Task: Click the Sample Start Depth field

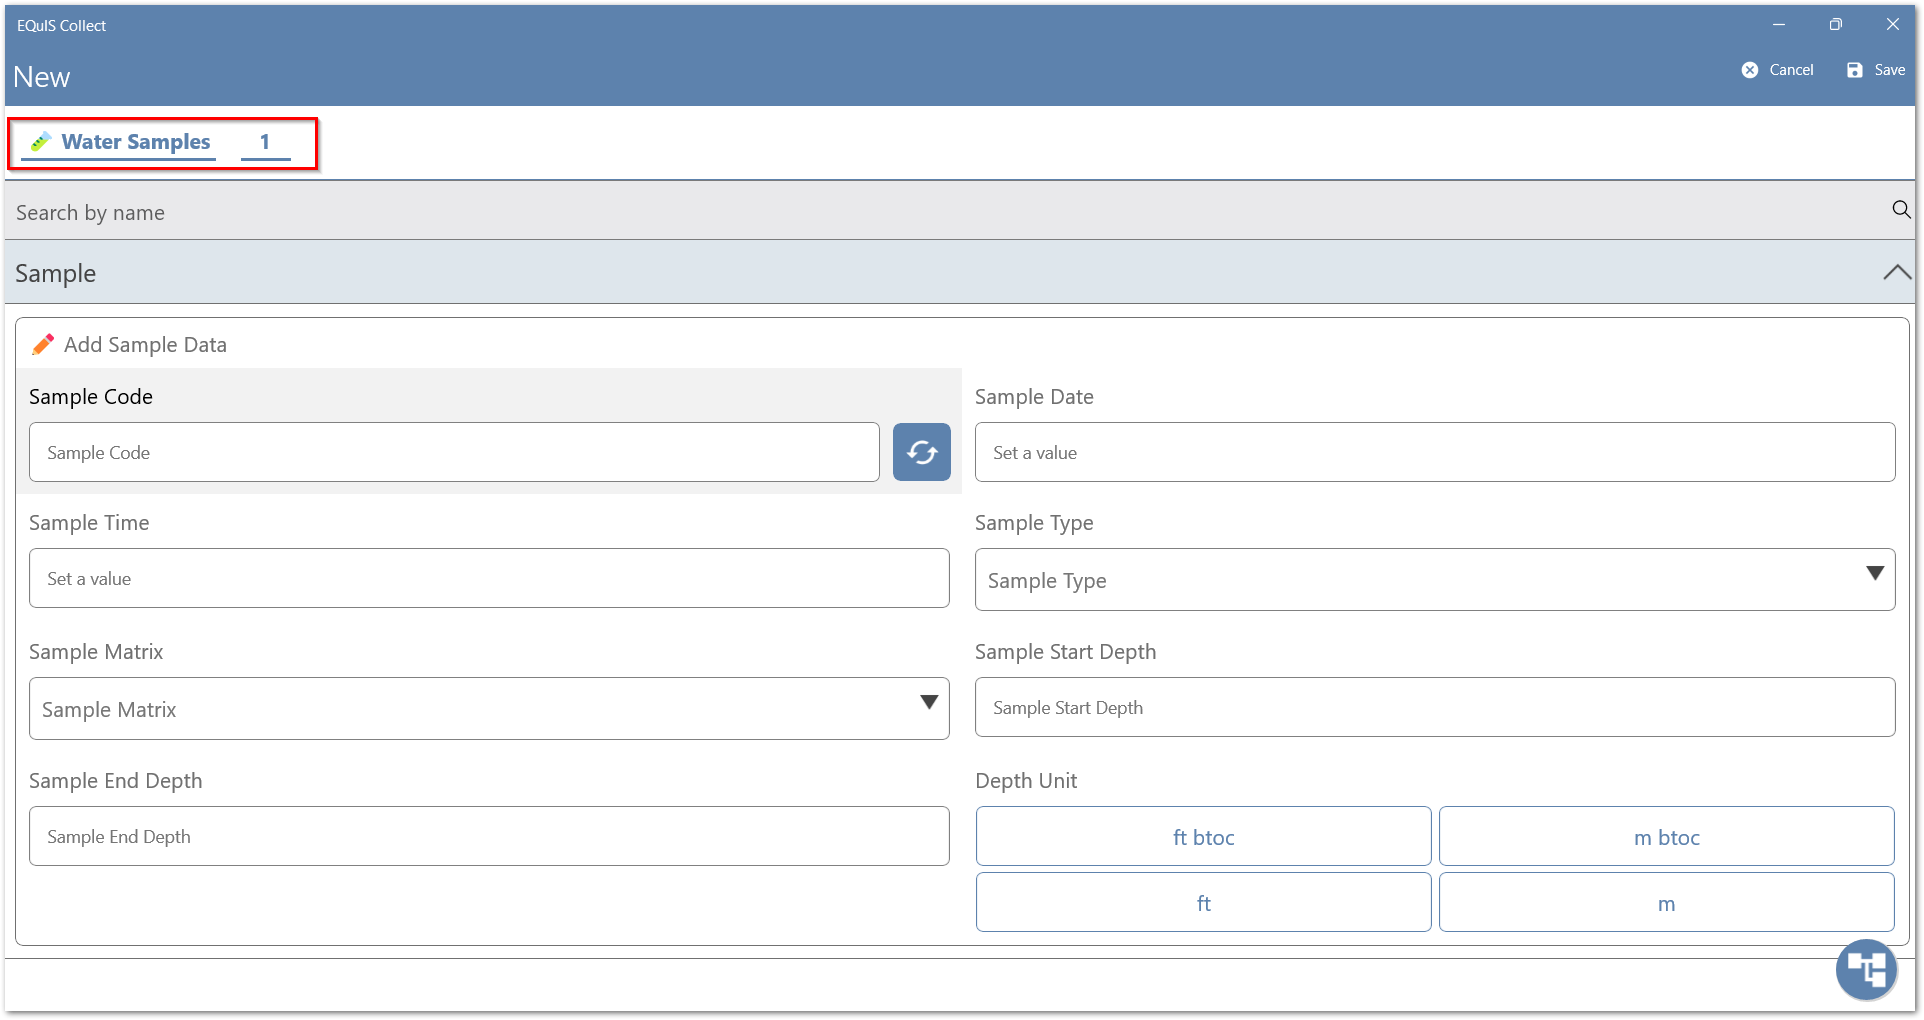Action: [x=1434, y=707]
